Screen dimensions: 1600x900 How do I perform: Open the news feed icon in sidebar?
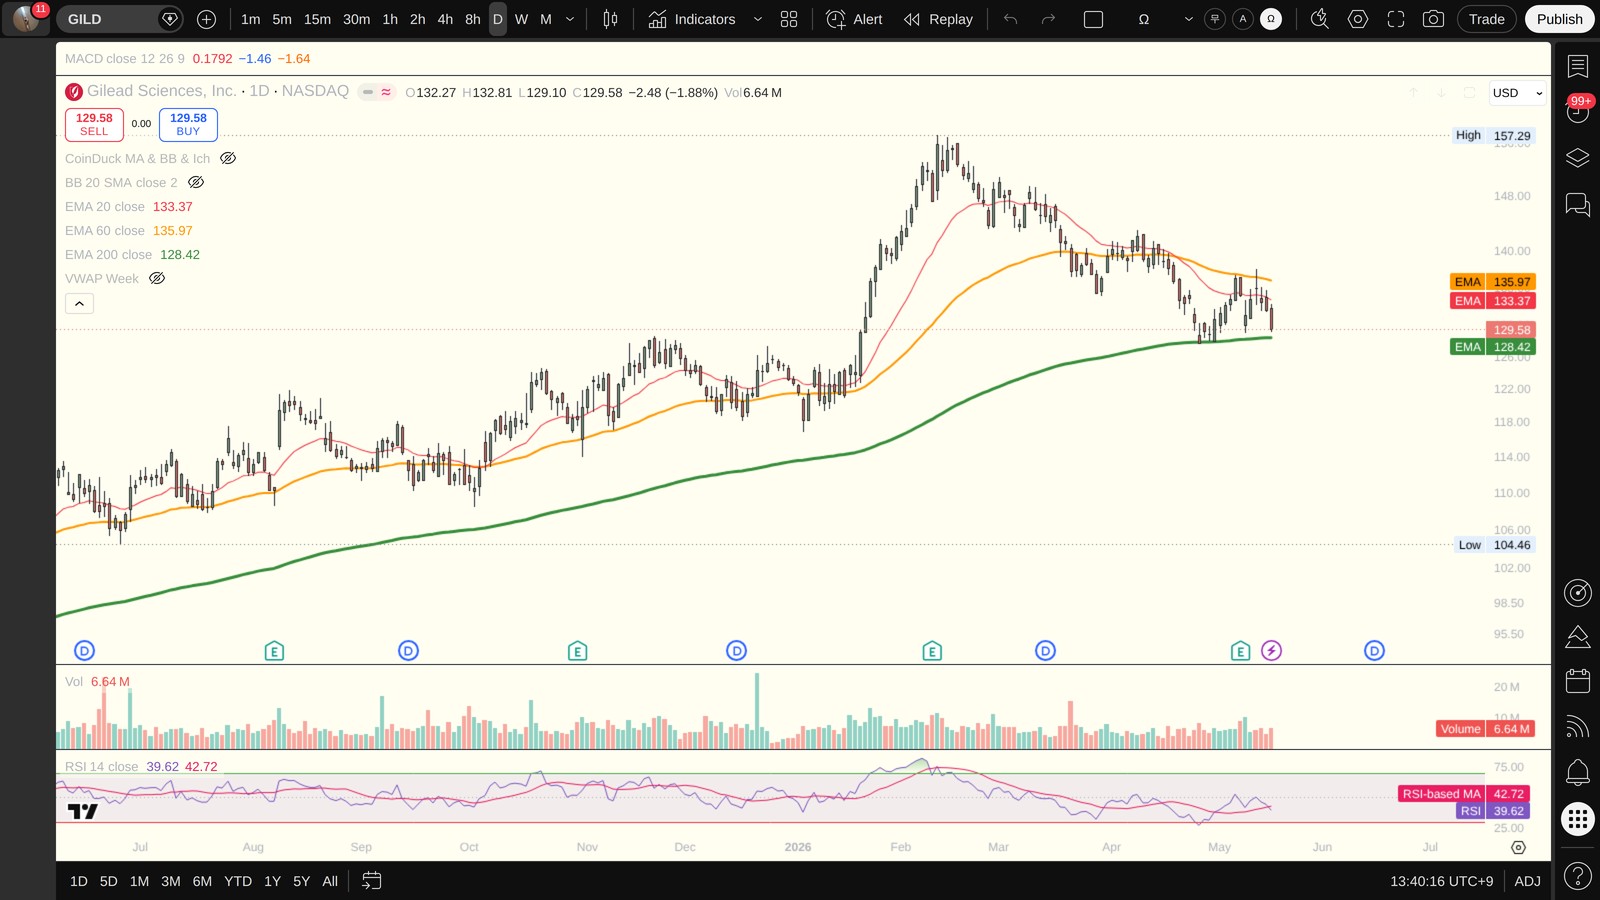[x=1578, y=727]
